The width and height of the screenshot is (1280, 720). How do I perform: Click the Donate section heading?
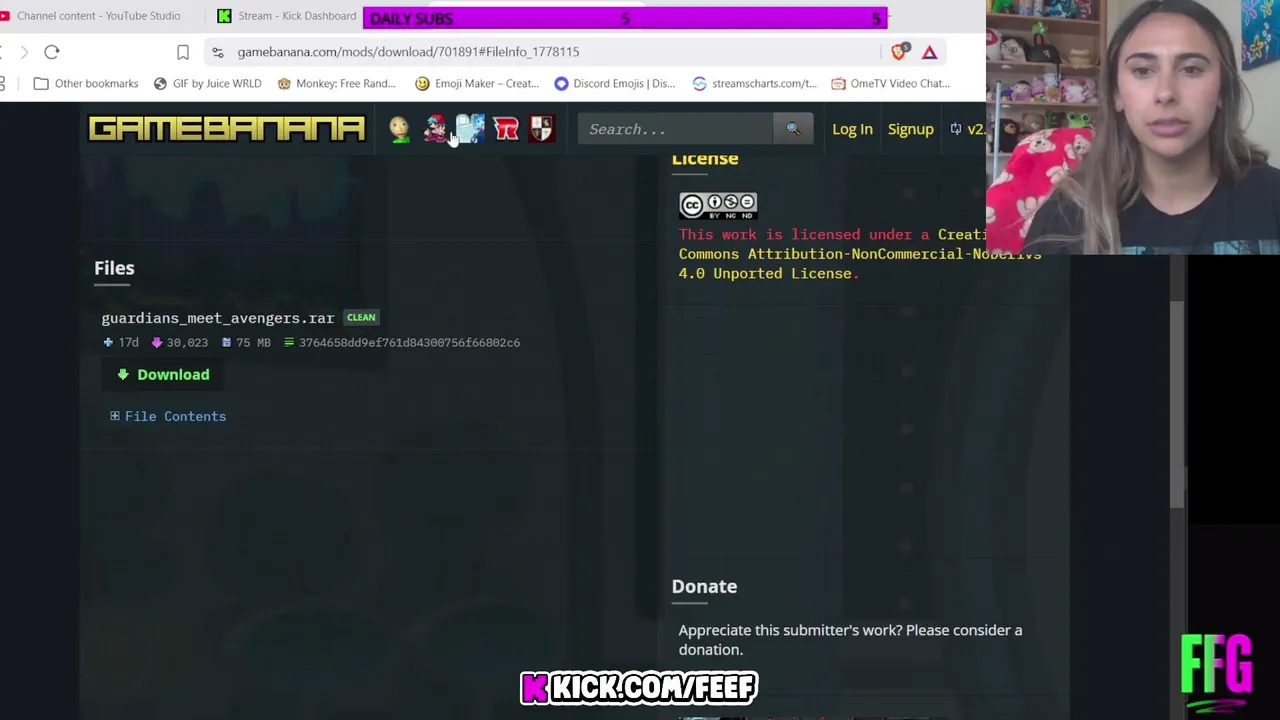tap(704, 587)
